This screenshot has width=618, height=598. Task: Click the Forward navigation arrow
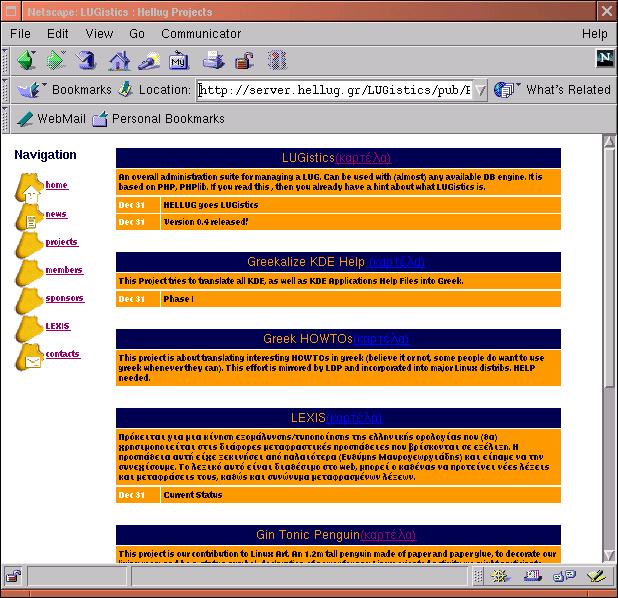click(56, 60)
